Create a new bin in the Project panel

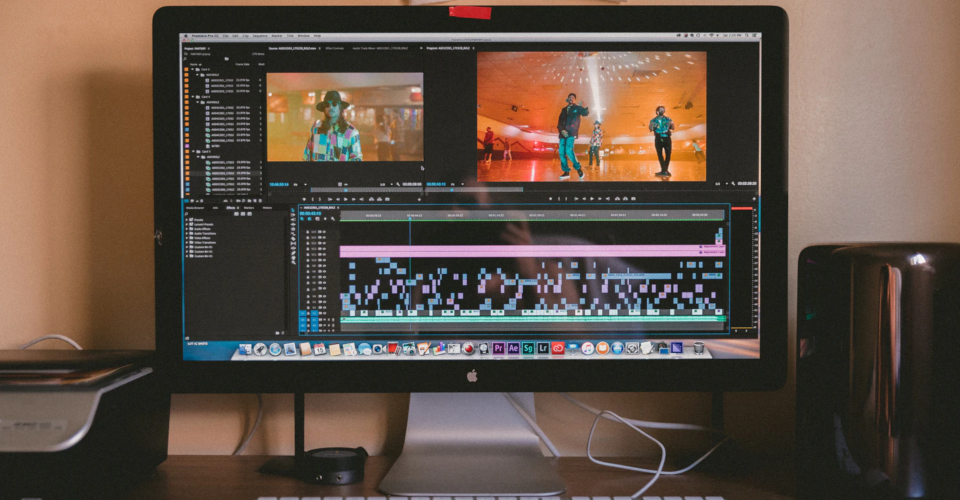pyautogui.click(x=249, y=201)
